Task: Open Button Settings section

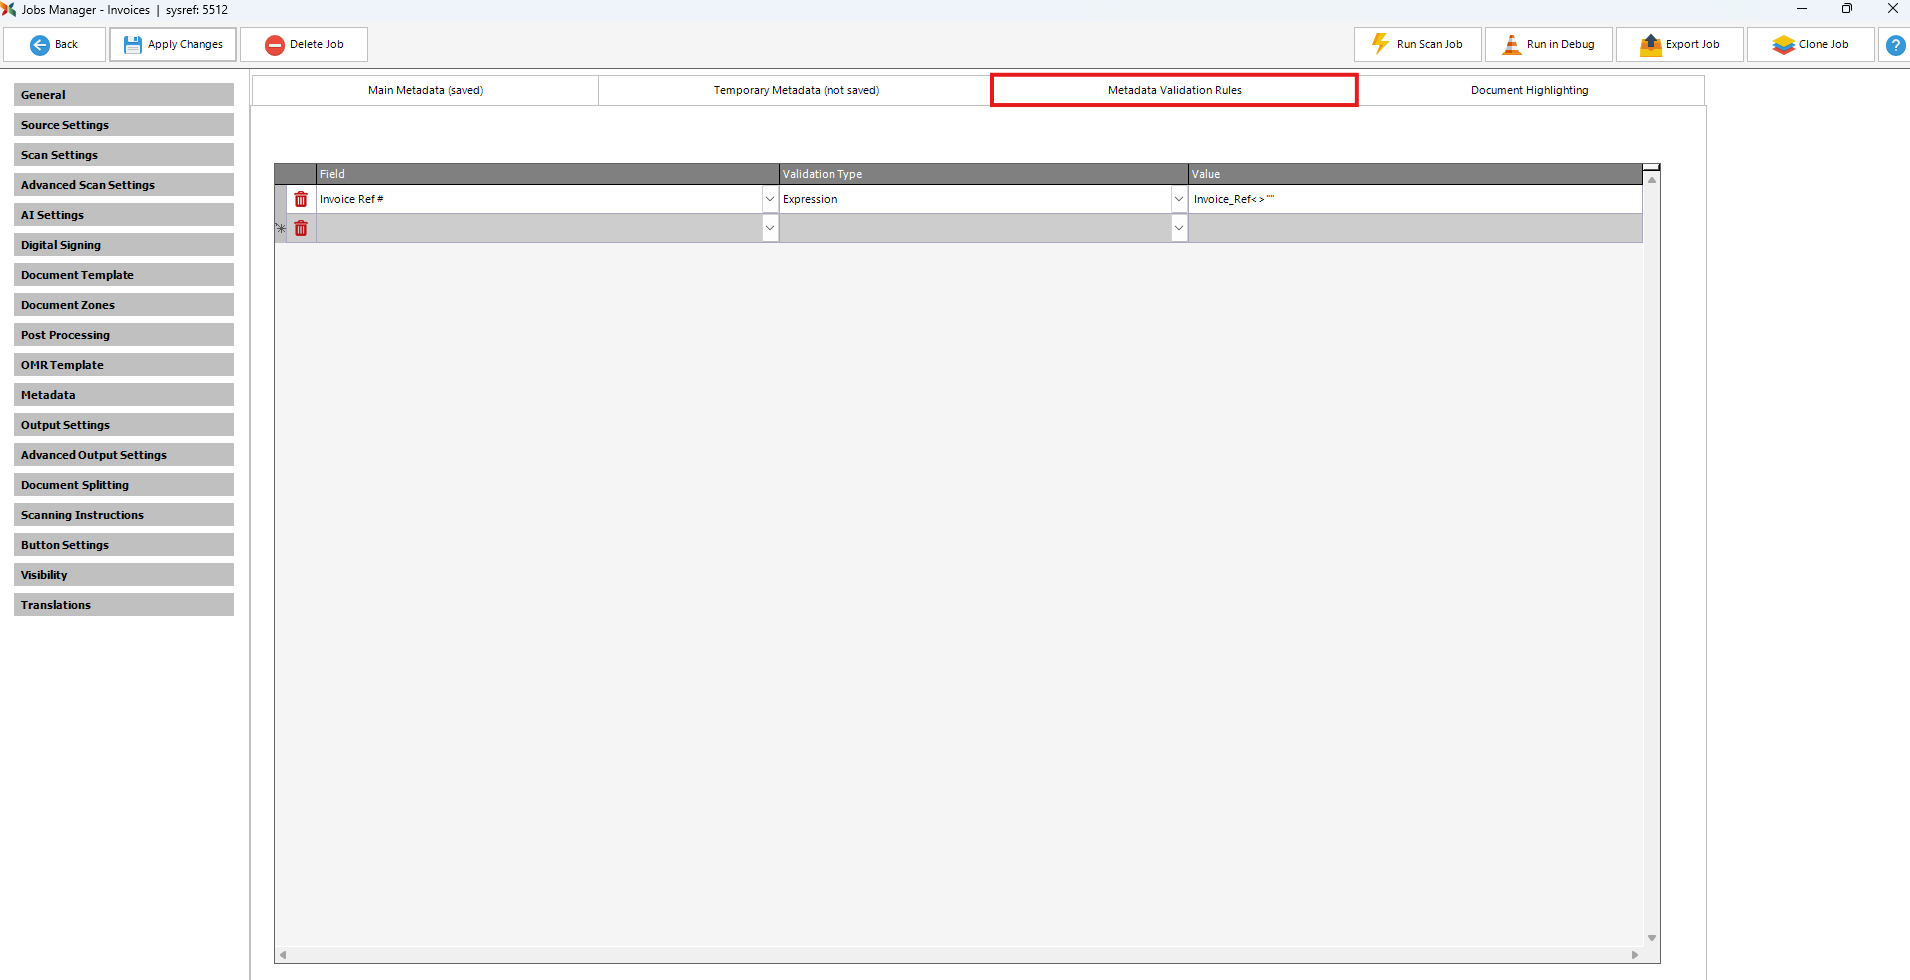Action: pos(124,545)
